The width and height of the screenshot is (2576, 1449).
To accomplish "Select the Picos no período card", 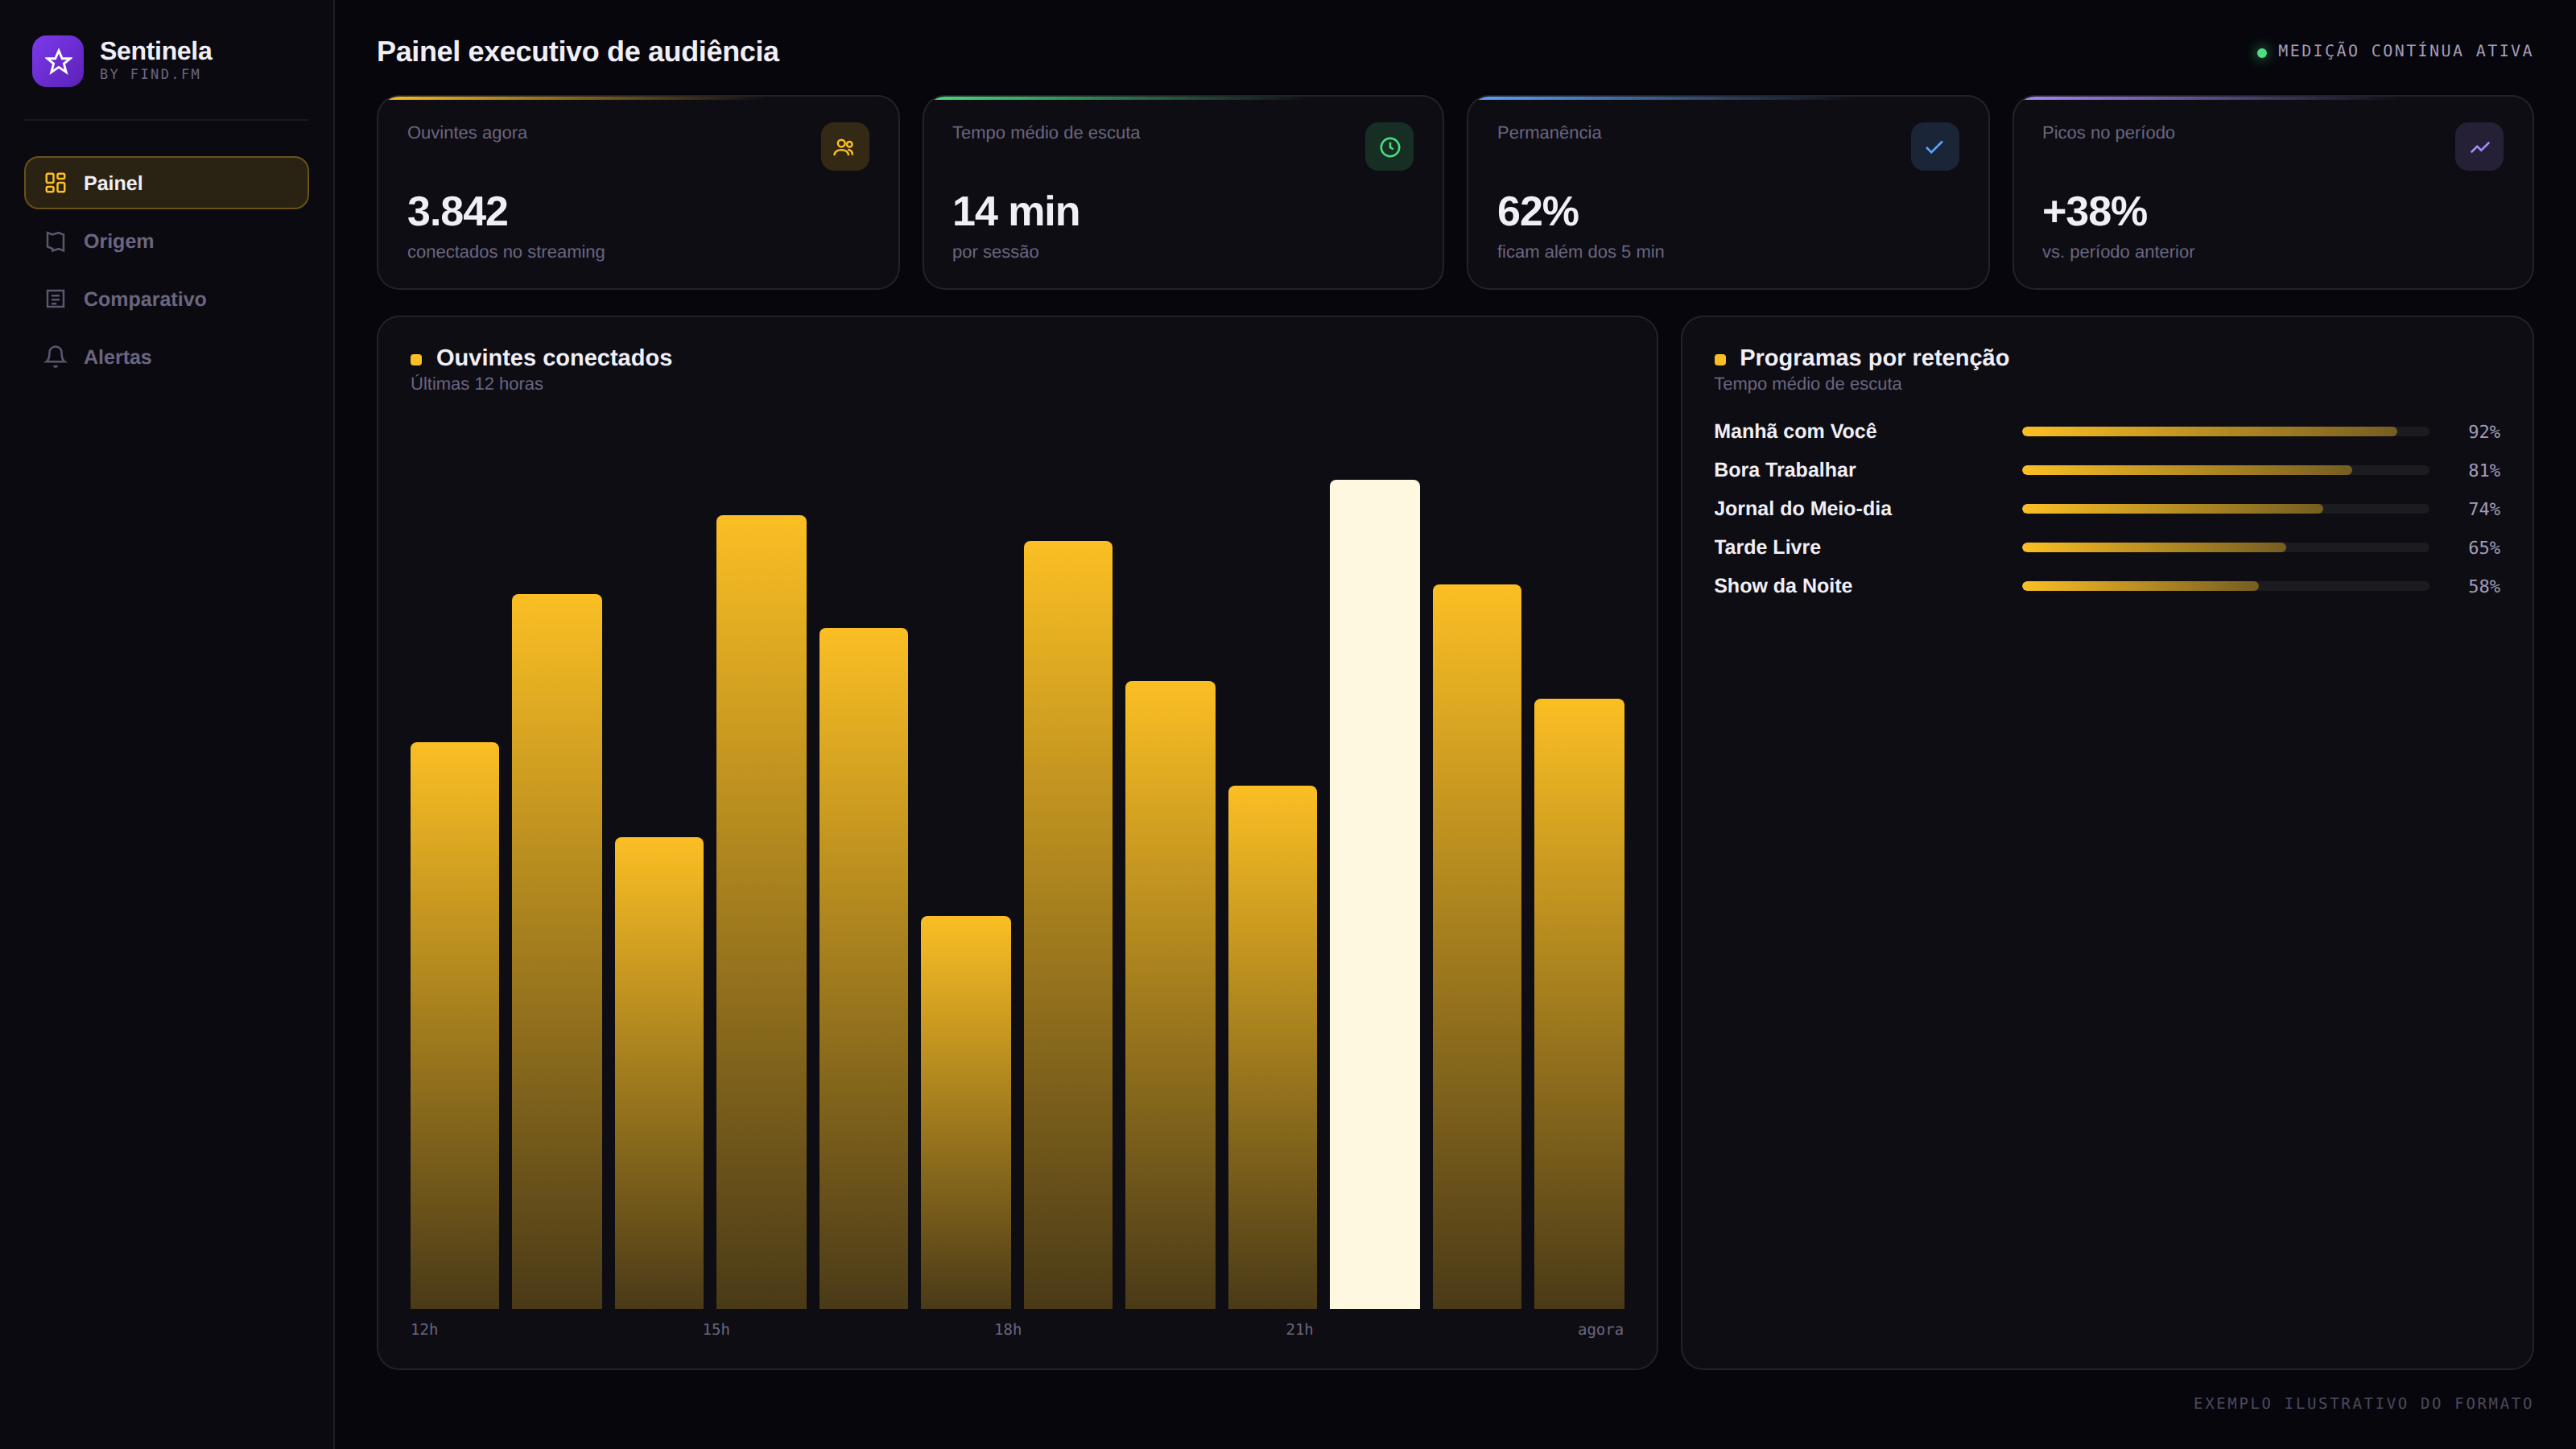I will [x=2273, y=193].
